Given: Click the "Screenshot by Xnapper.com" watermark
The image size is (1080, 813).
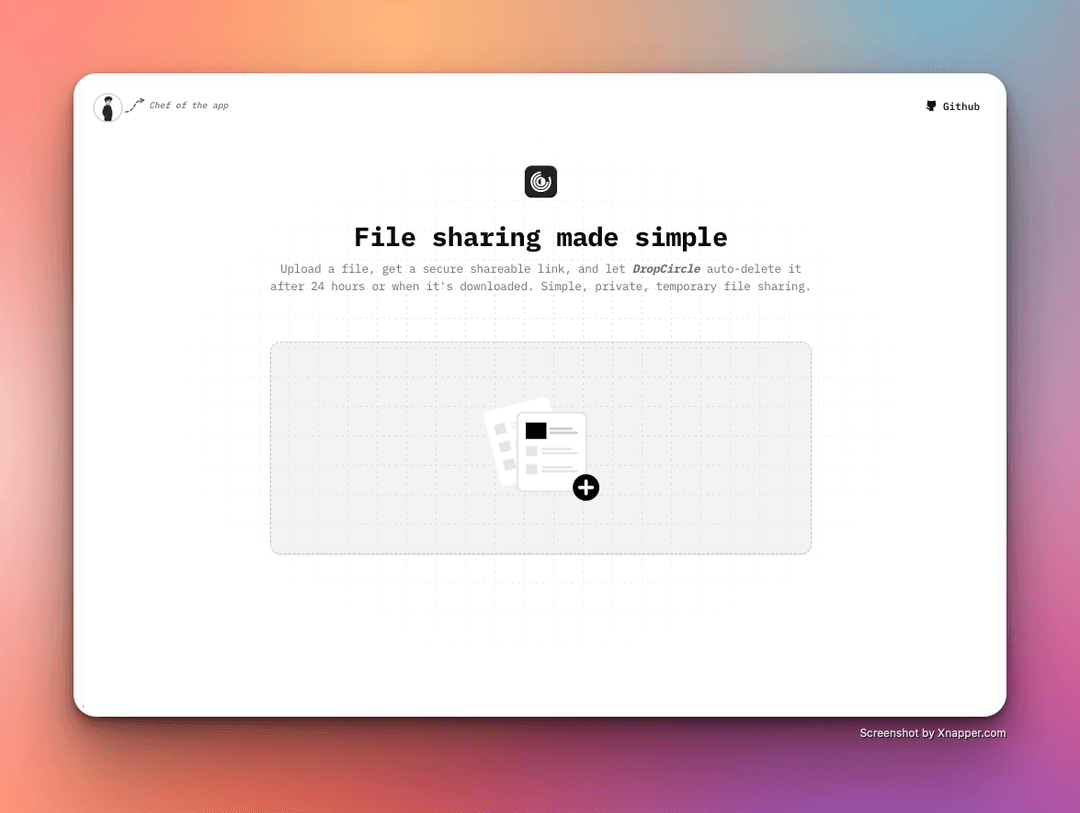Looking at the screenshot, I should click(x=932, y=733).
